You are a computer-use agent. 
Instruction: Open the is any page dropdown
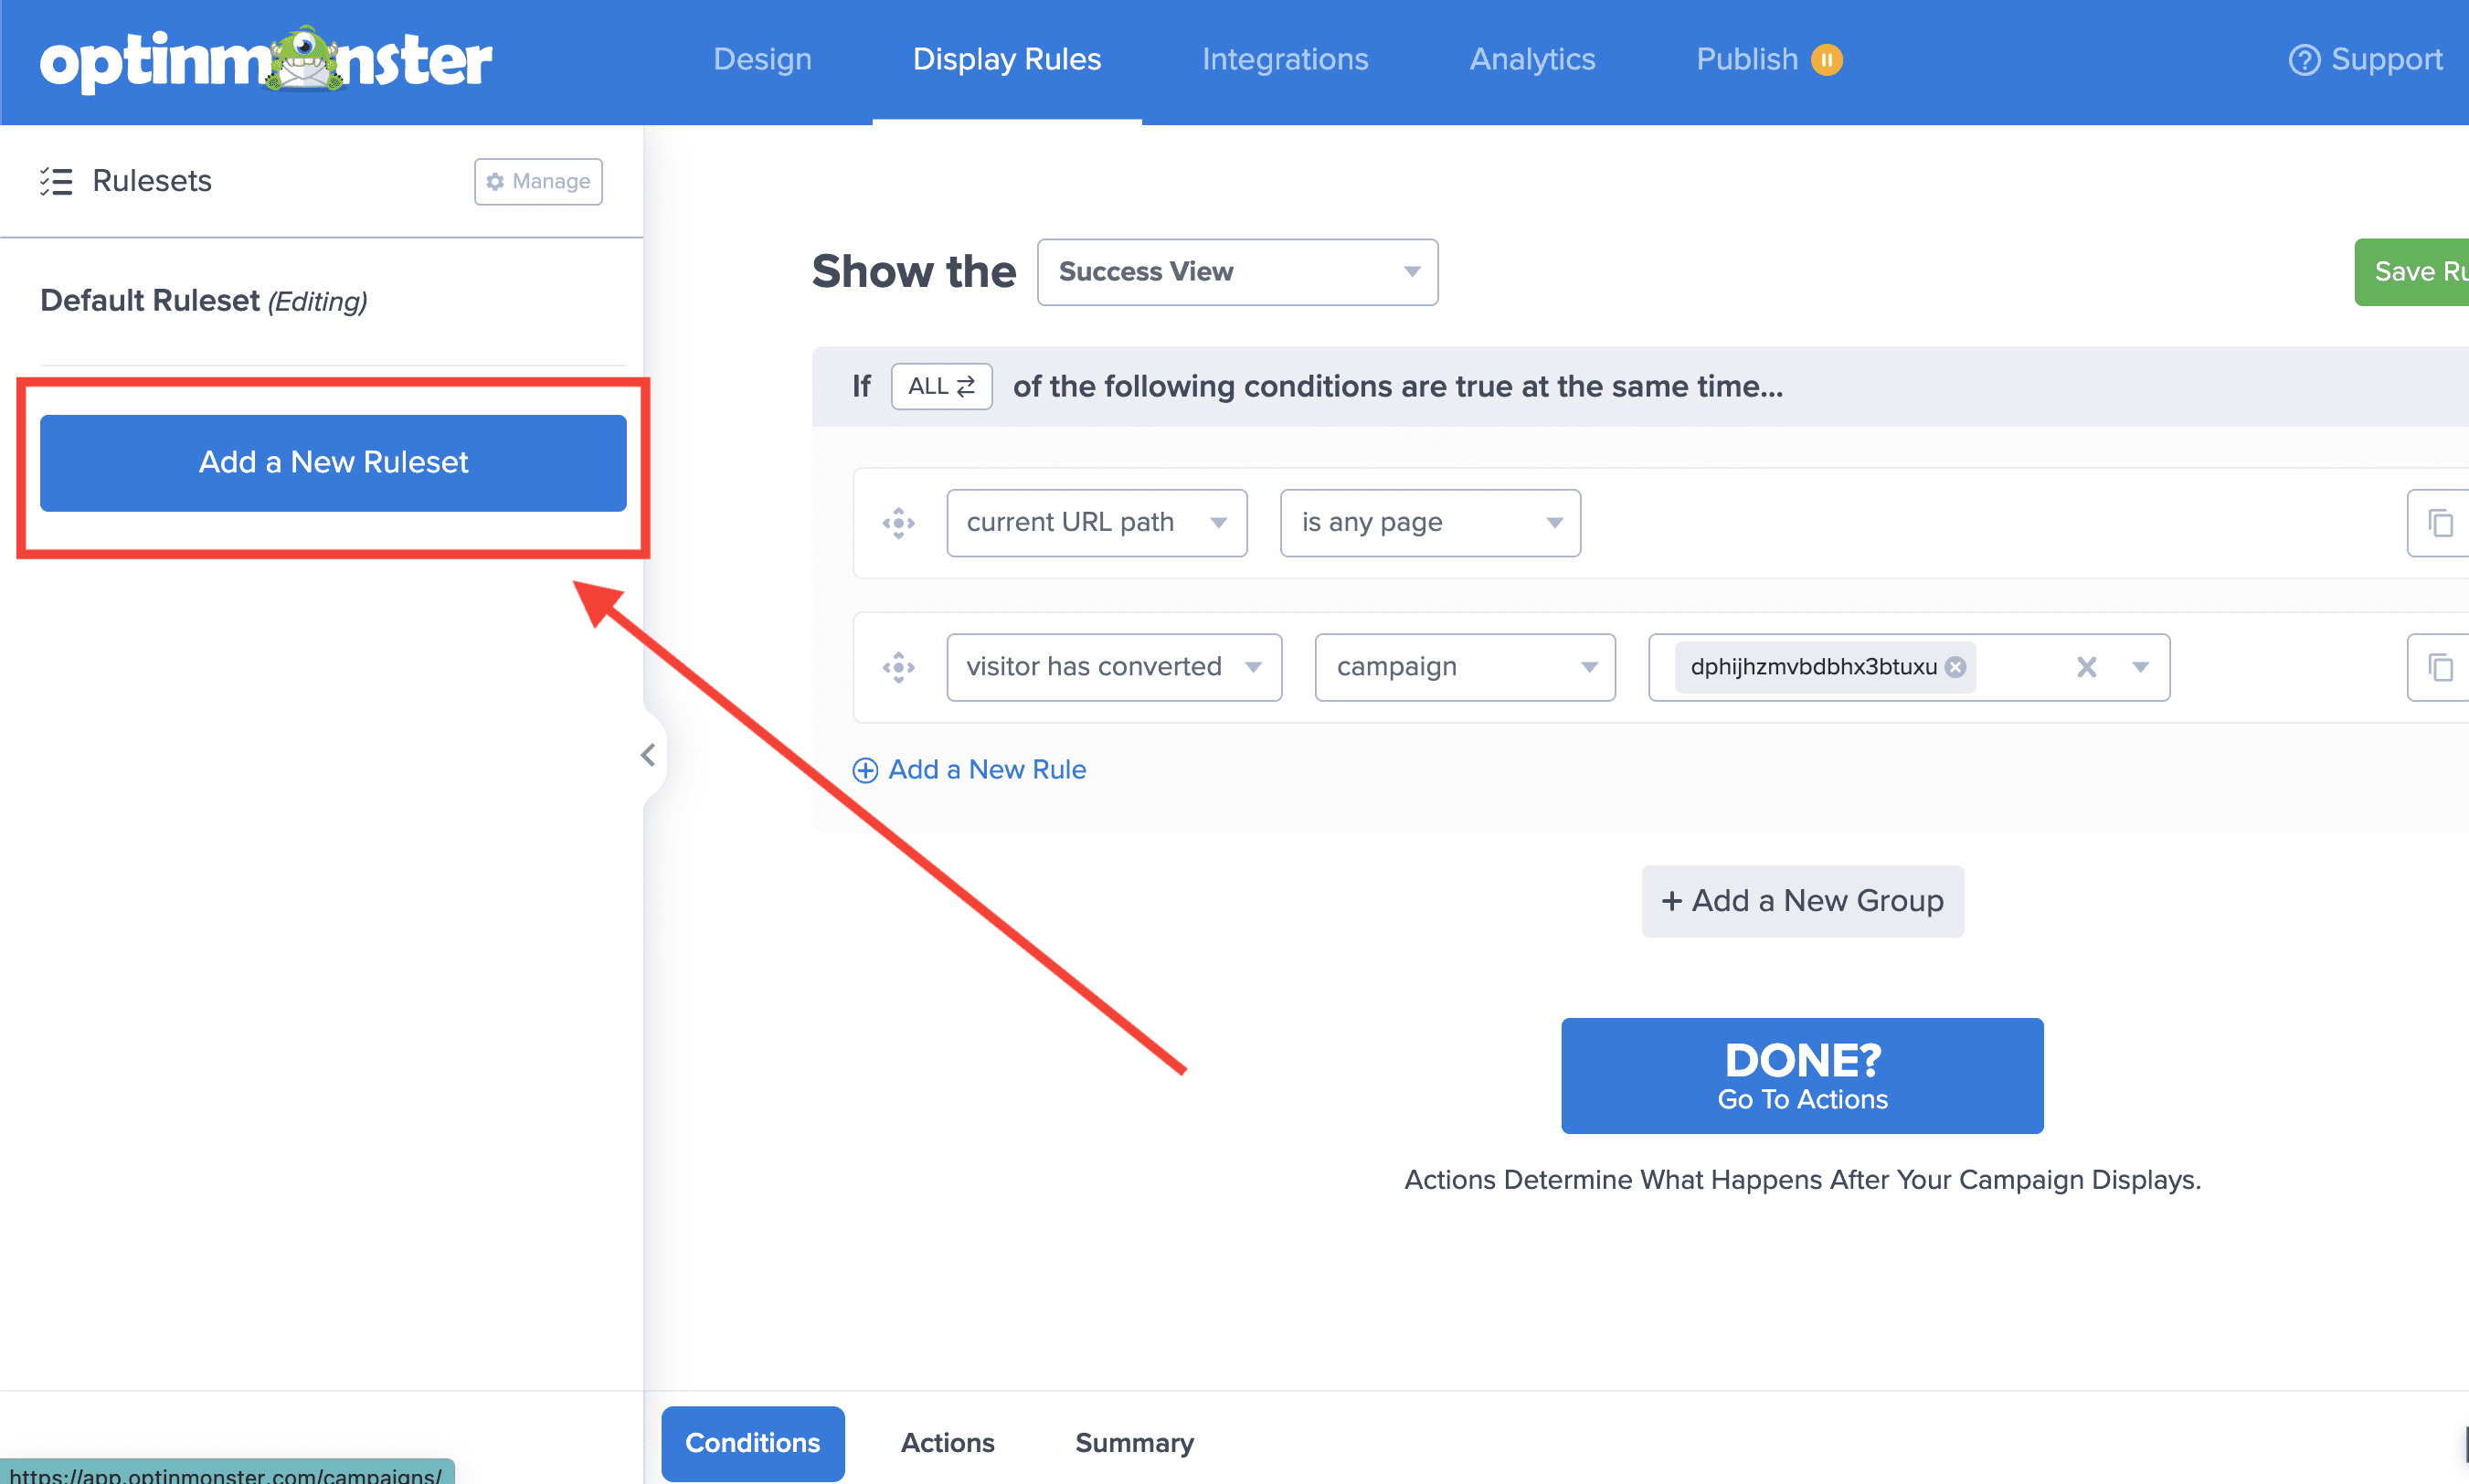(x=1429, y=523)
